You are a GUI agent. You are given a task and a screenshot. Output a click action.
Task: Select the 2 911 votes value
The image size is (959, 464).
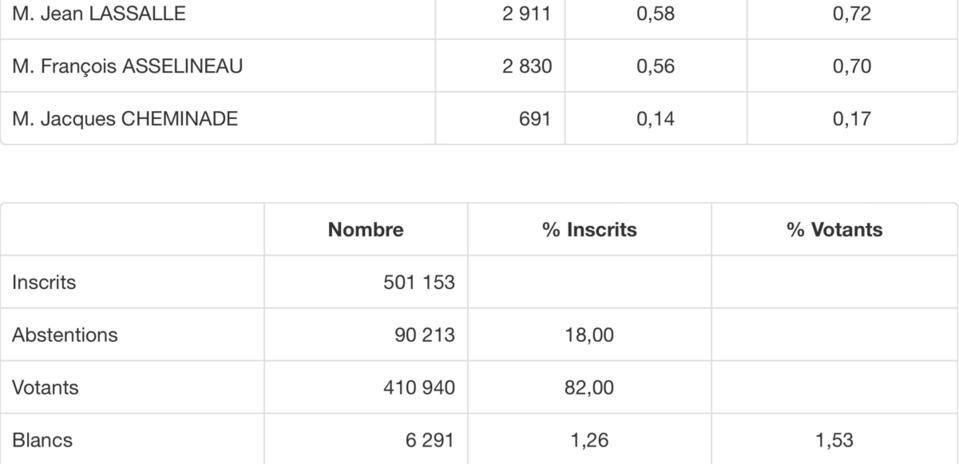[x=526, y=14]
